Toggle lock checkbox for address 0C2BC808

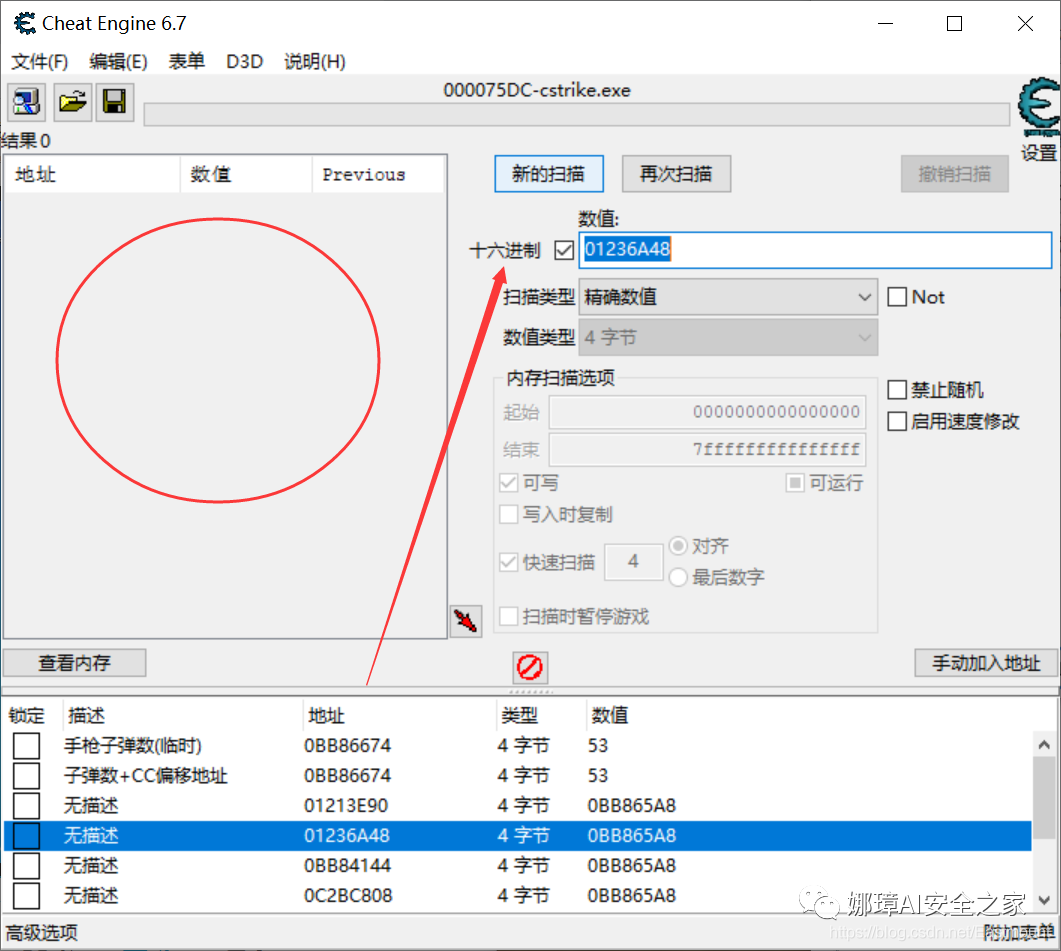(26, 895)
